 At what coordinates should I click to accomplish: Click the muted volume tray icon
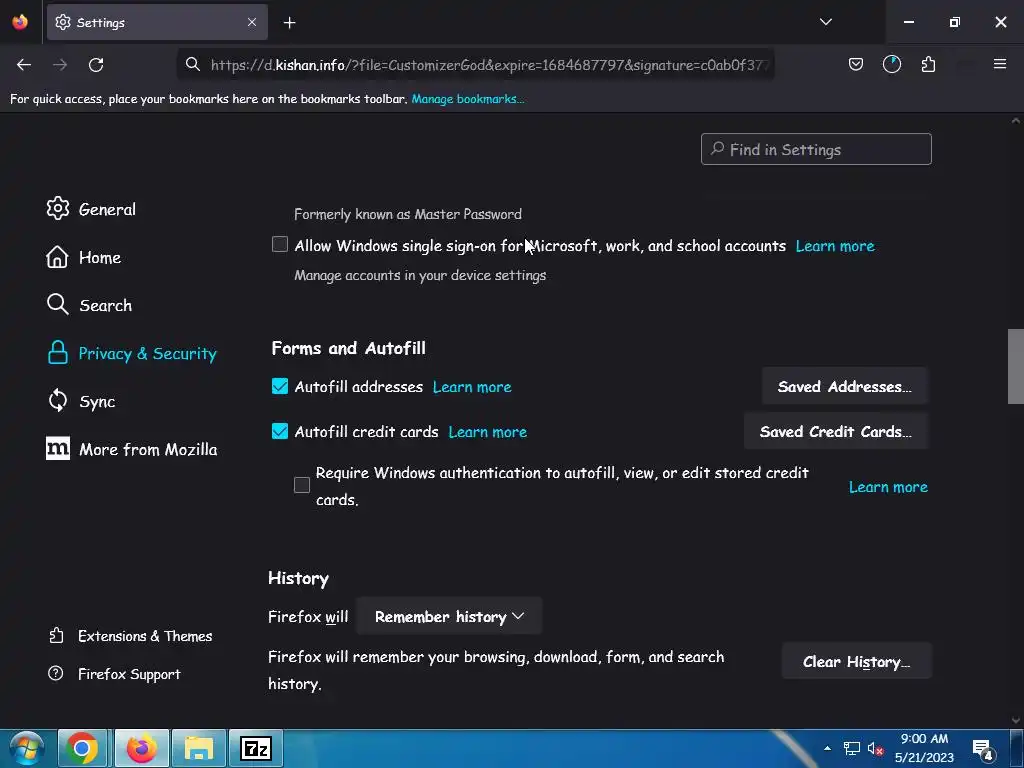875,748
